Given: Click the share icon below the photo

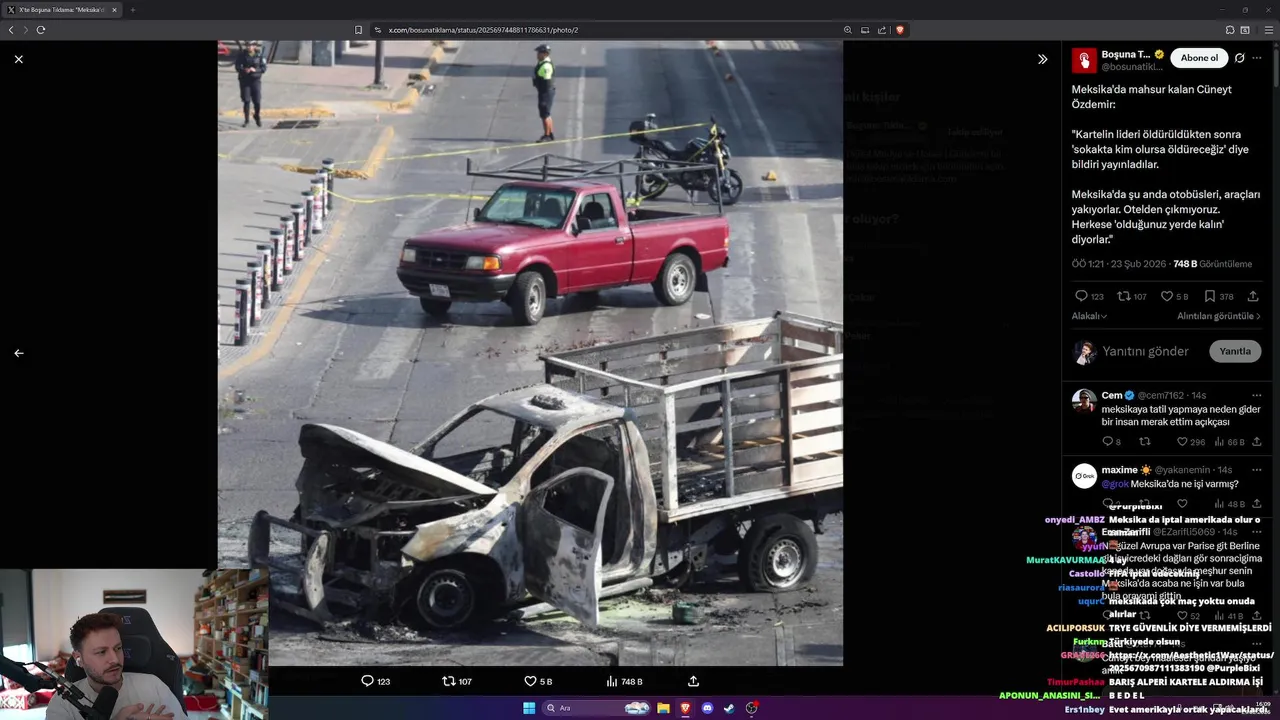Looking at the screenshot, I should (693, 681).
